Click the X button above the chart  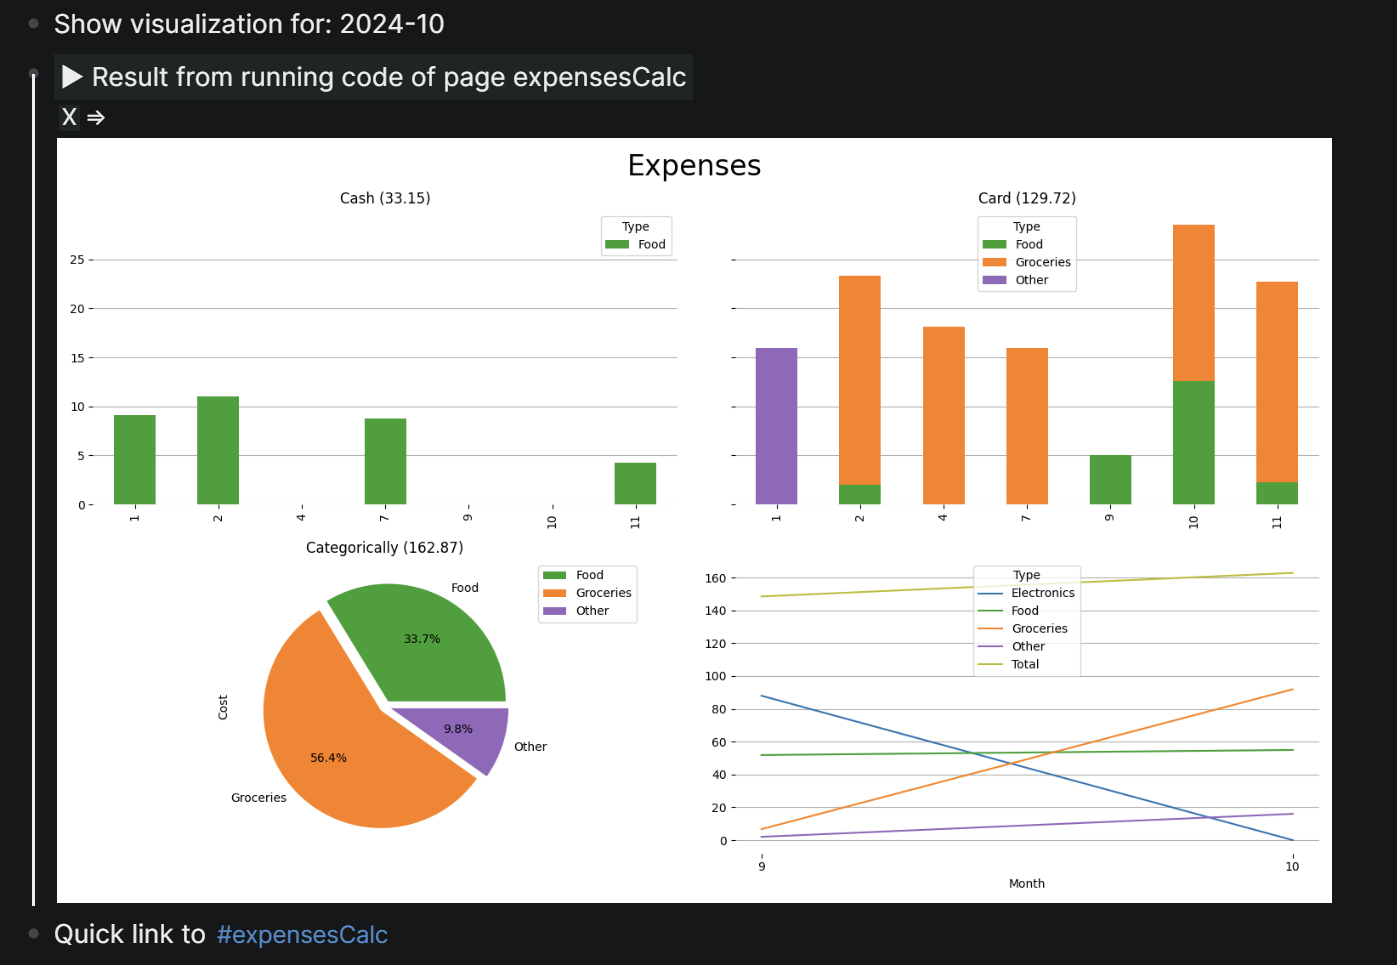pyautogui.click(x=69, y=117)
